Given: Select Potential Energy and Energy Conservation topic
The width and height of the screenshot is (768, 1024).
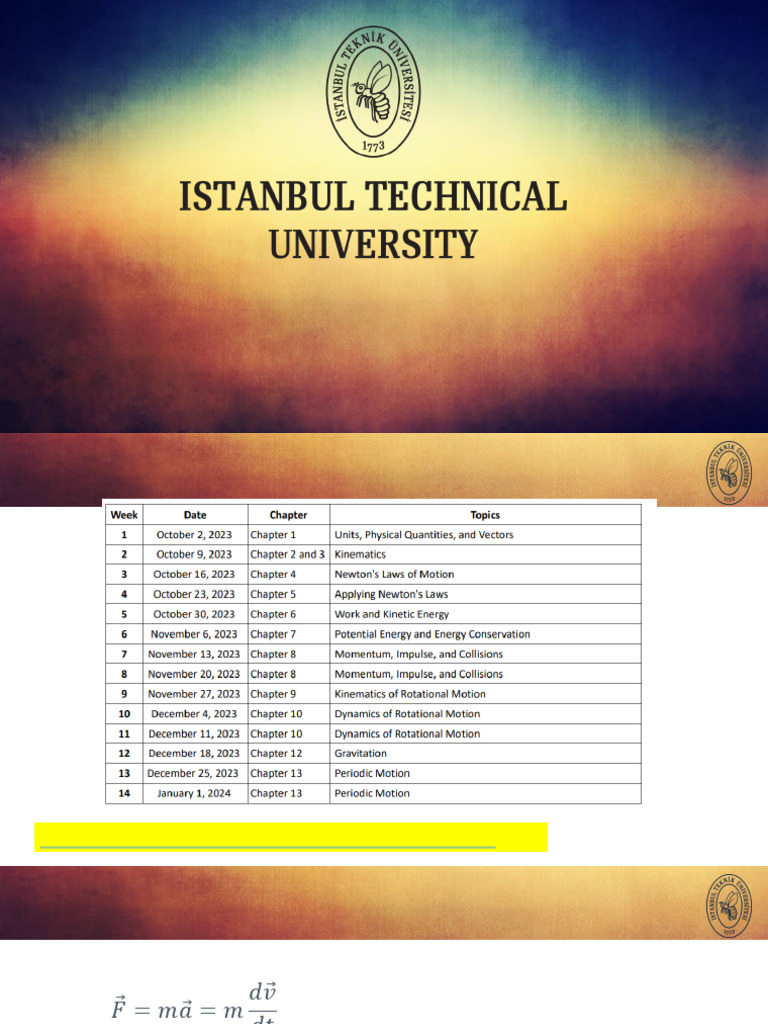Looking at the screenshot, I should (432, 634).
